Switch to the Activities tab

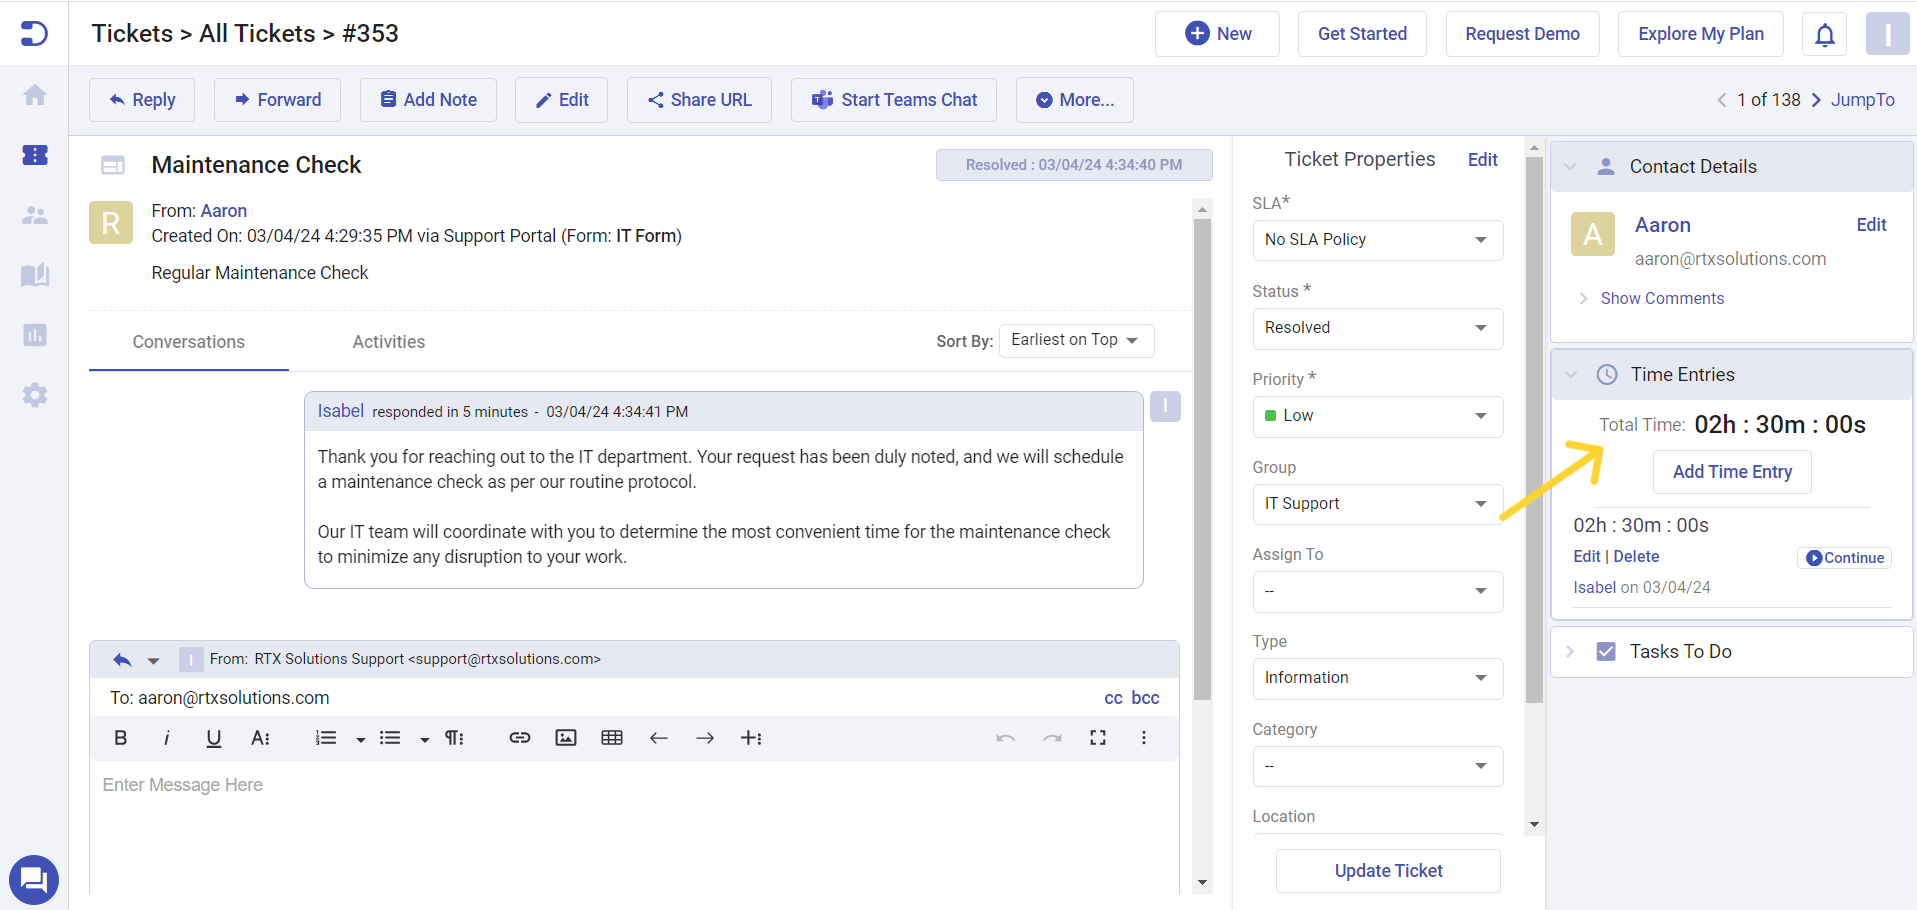(388, 341)
